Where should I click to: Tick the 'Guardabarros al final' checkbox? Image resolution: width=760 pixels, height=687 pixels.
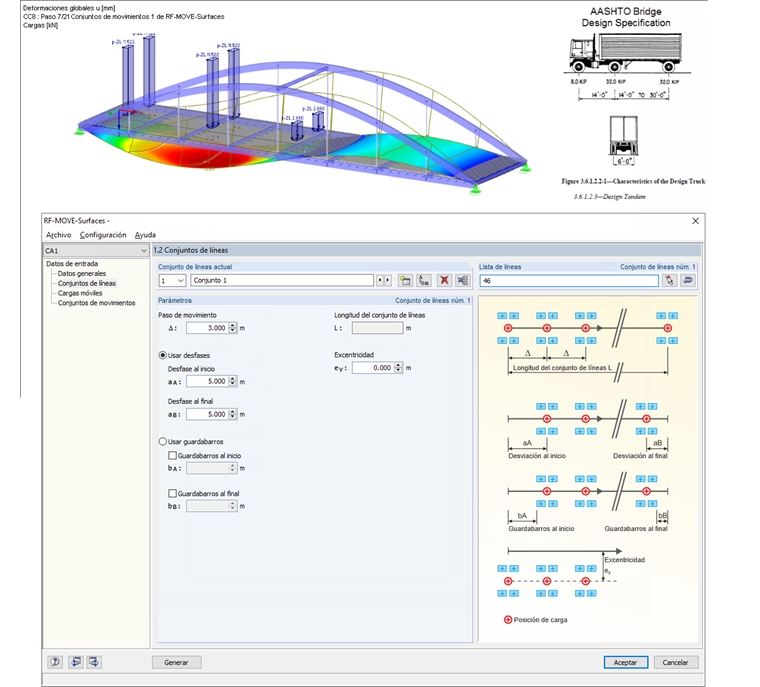coord(172,493)
